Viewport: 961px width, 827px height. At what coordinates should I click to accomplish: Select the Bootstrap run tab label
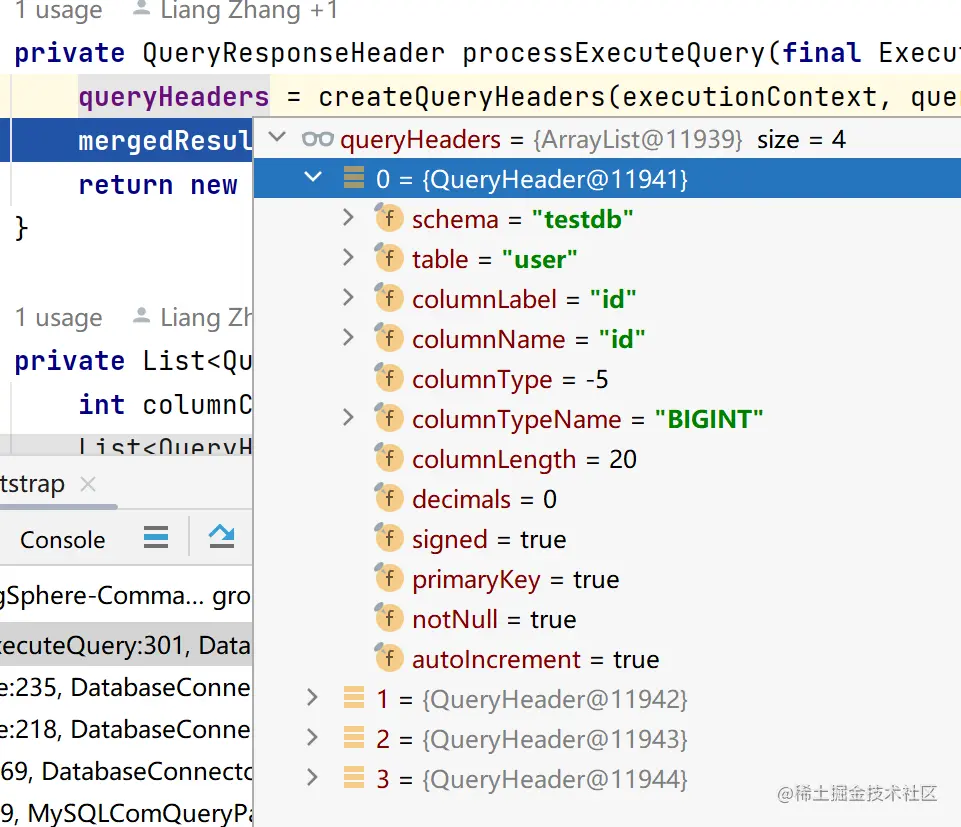click(x=32, y=484)
